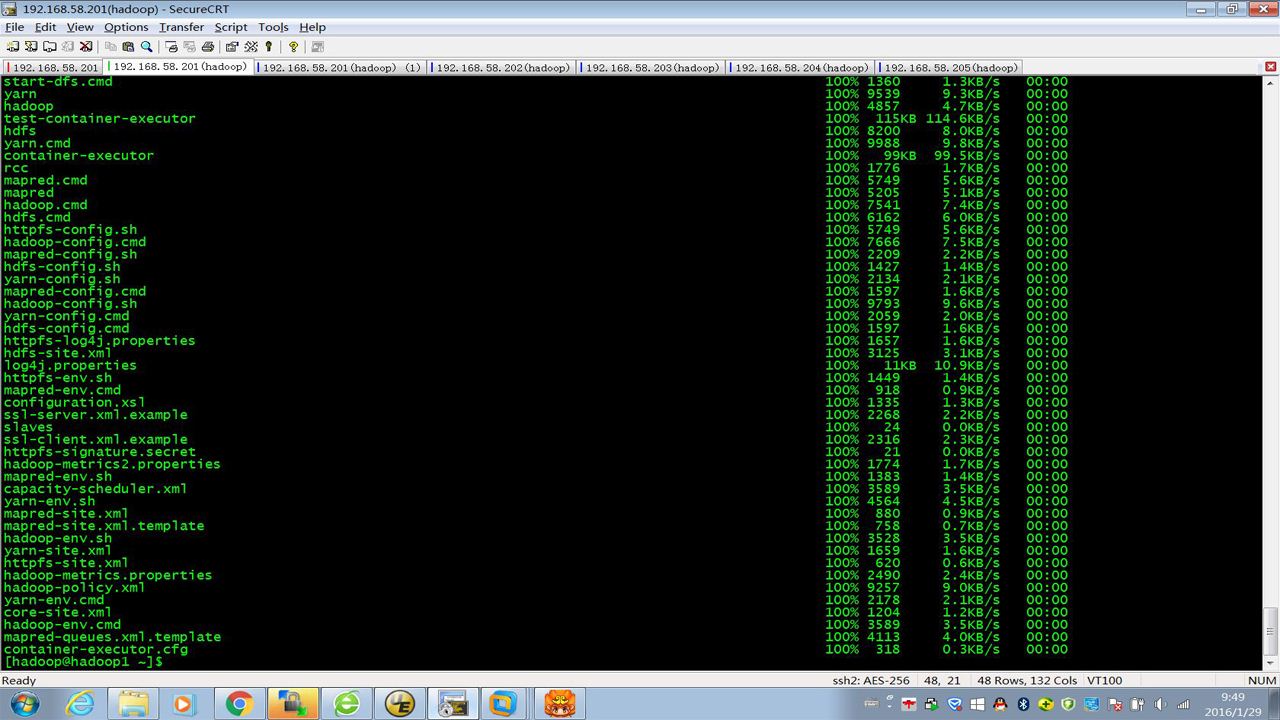Open the Windows Start menu
This screenshot has width=1280, height=720.
pos(23,704)
